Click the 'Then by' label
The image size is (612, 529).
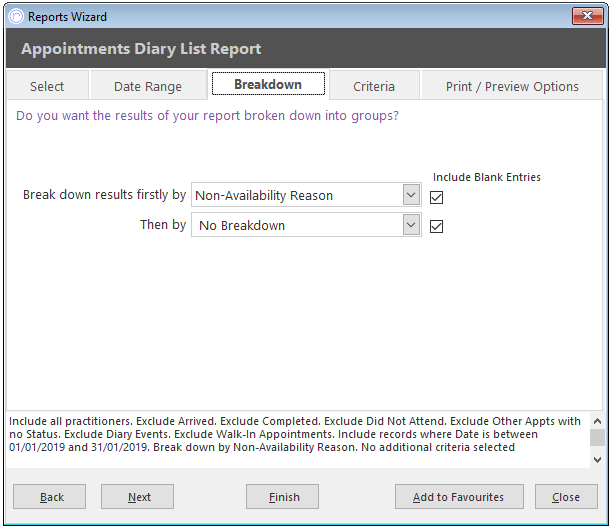(x=163, y=224)
